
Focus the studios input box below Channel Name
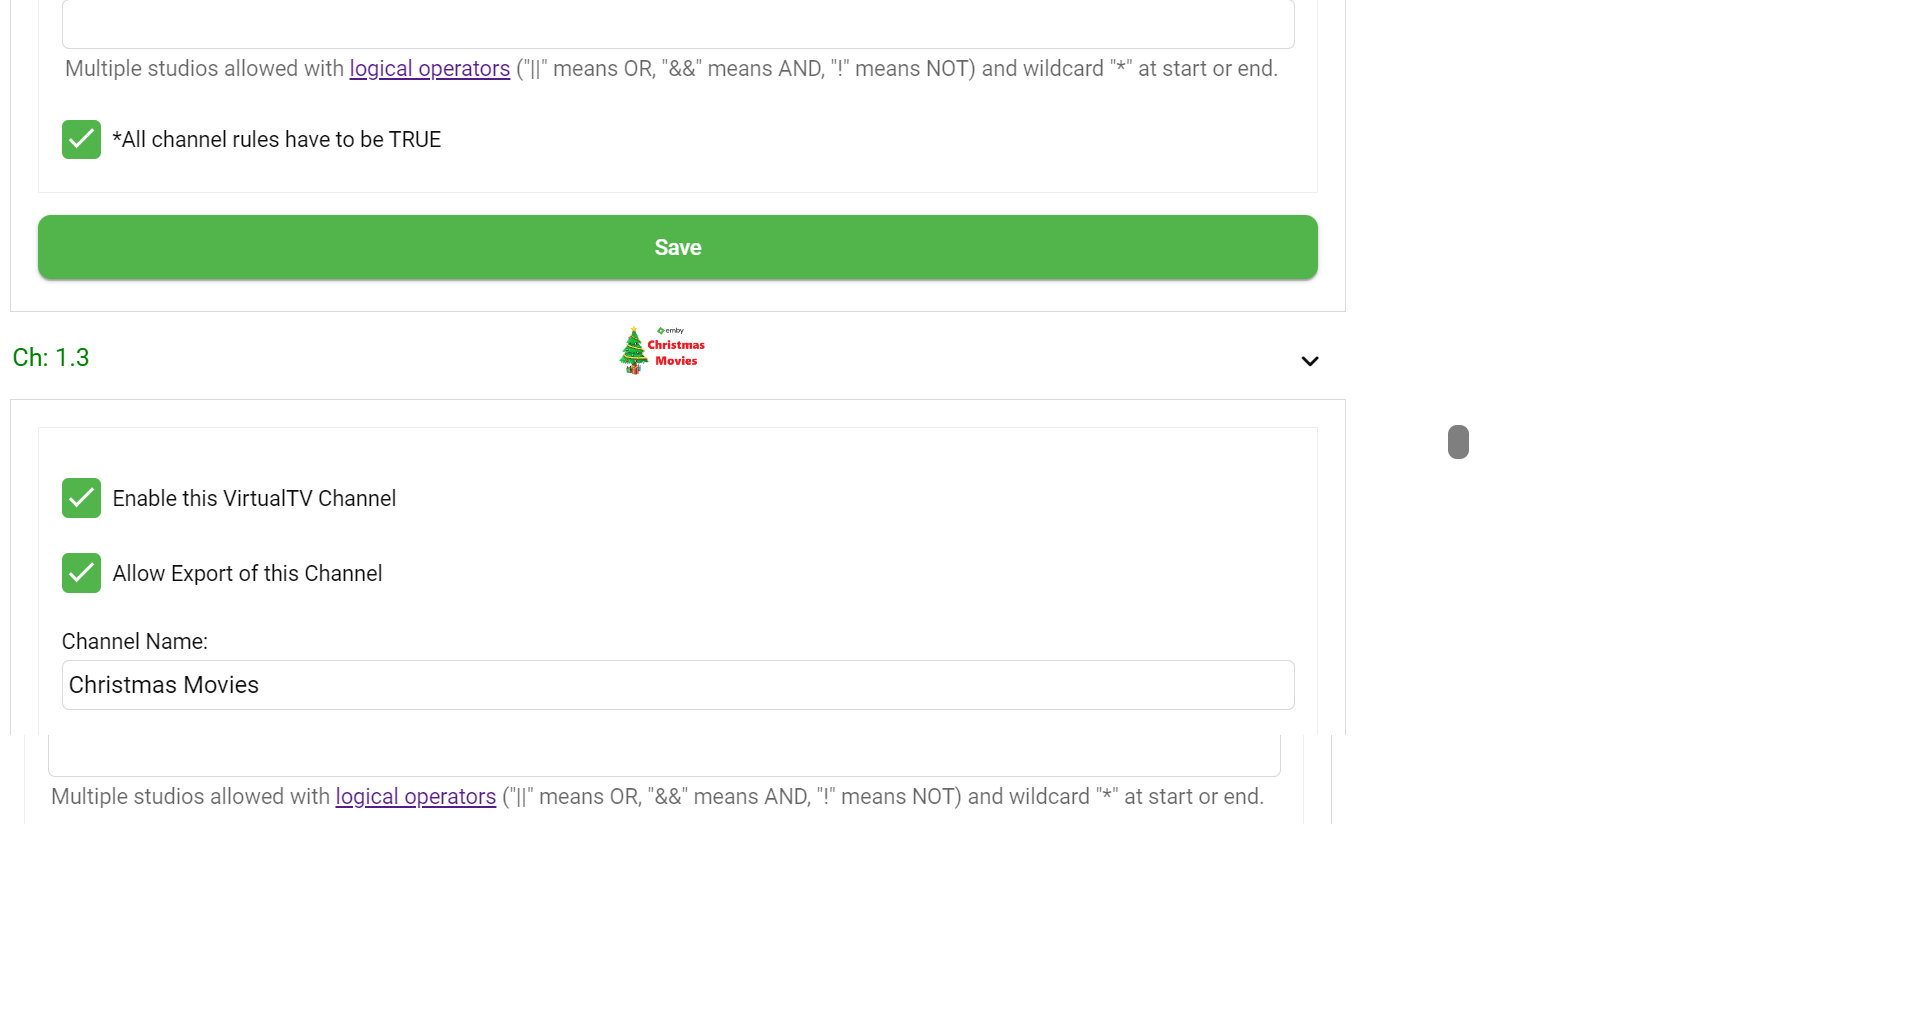663,756
